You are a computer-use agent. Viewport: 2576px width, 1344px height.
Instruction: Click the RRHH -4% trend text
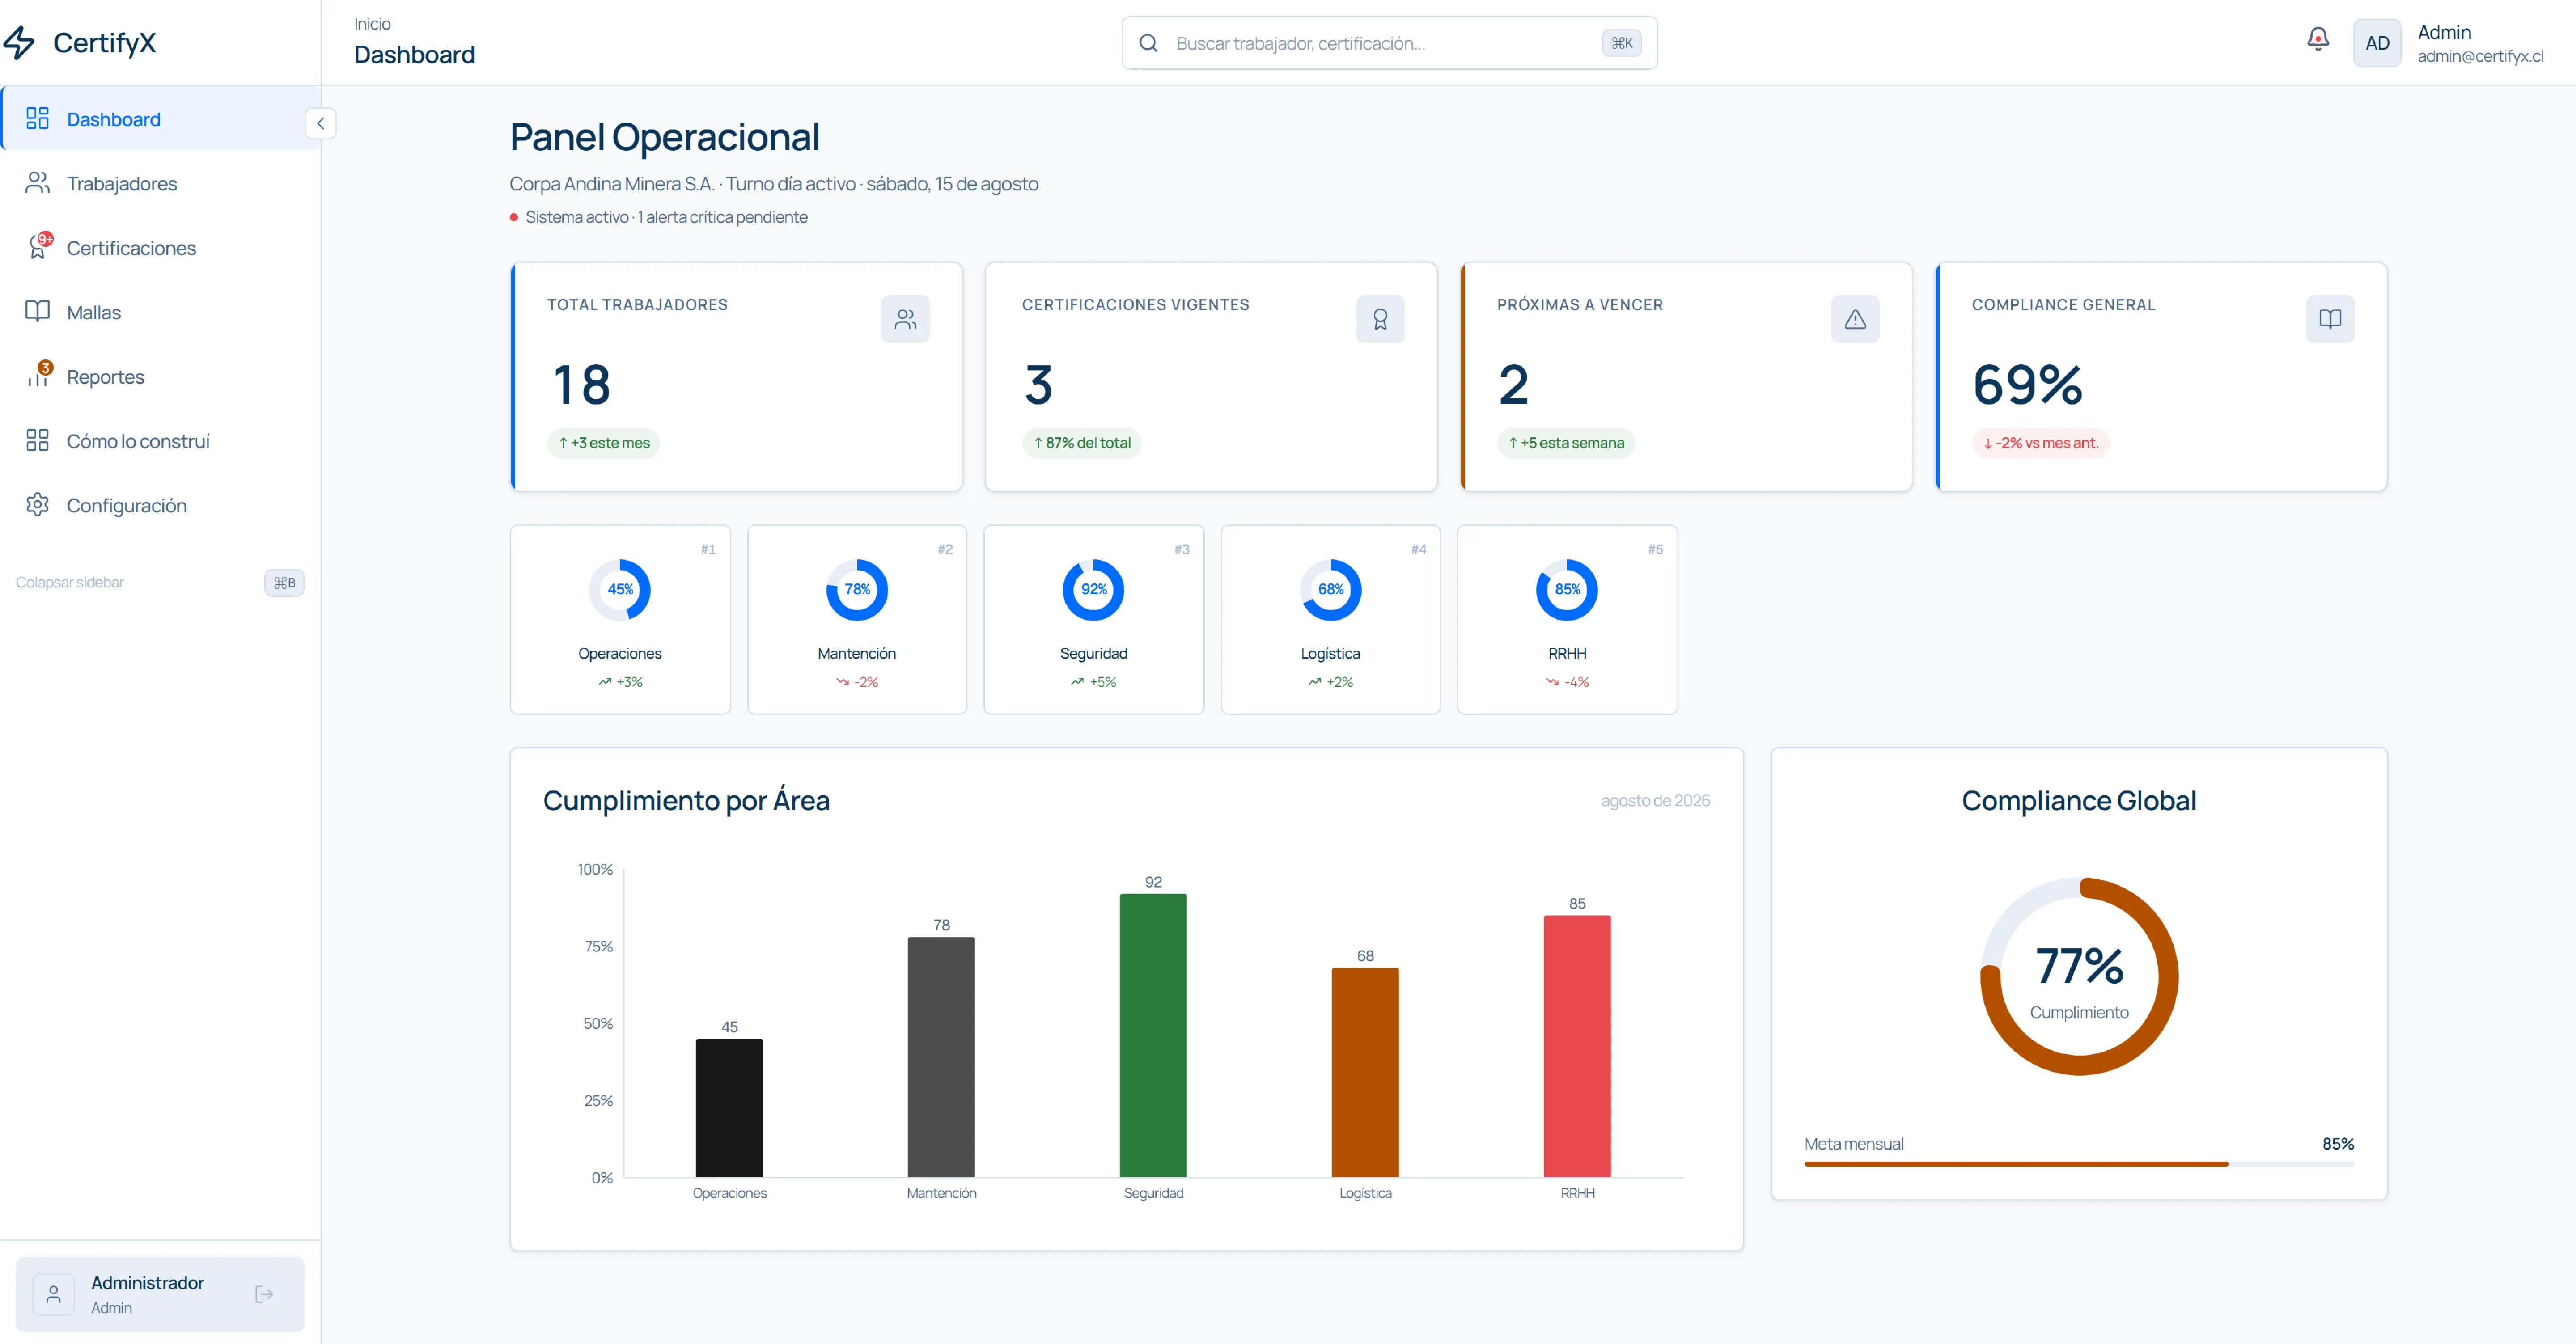pos(1567,682)
